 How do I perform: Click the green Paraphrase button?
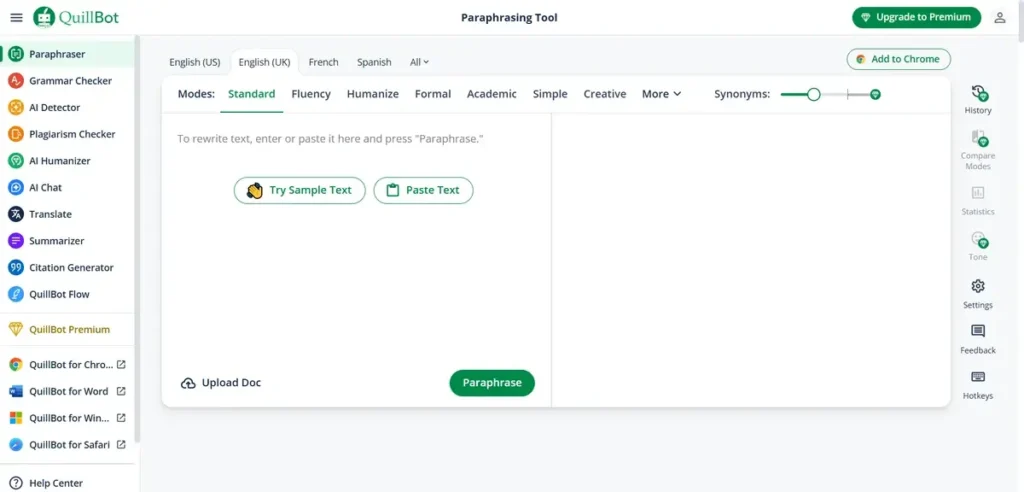click(492, 383)
